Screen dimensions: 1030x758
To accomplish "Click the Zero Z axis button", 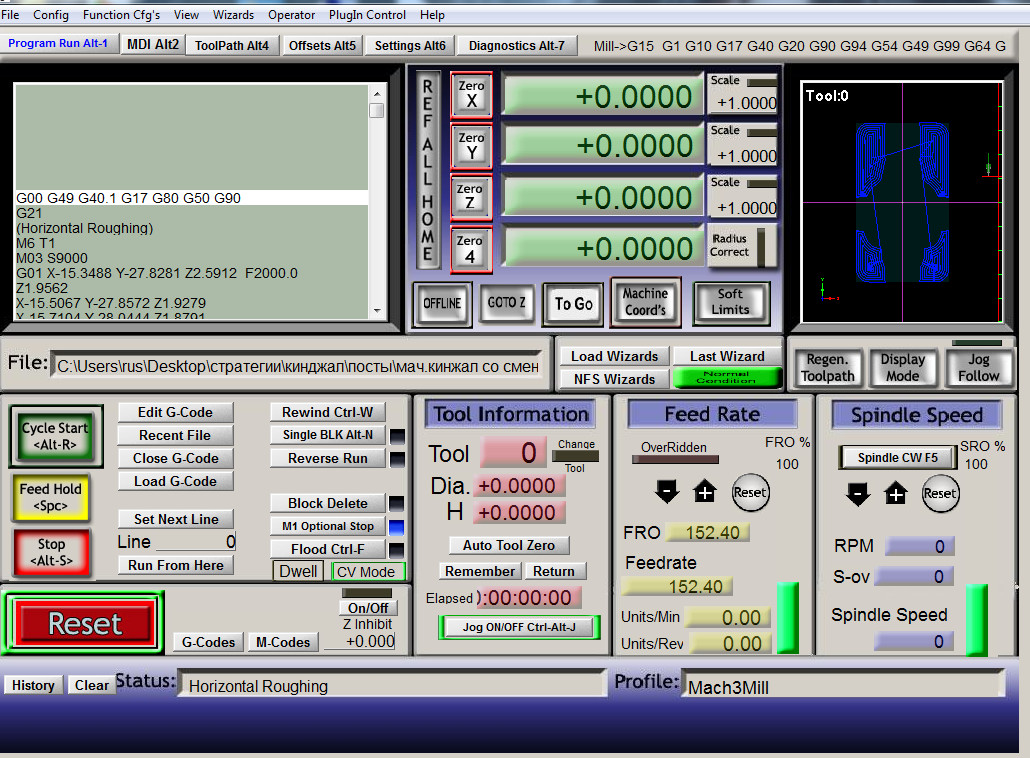I will pyautogui.click(x=471, y=197).
